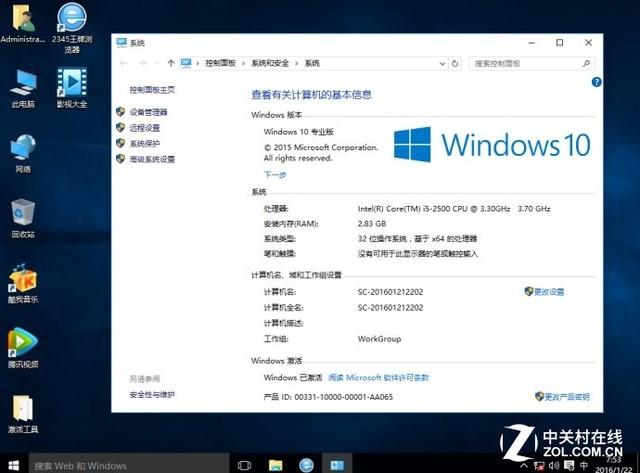The image size is (640, 473).
Task: Show hidden tray icons chevron
Action: pyautogui.click(x=524, y=466)
